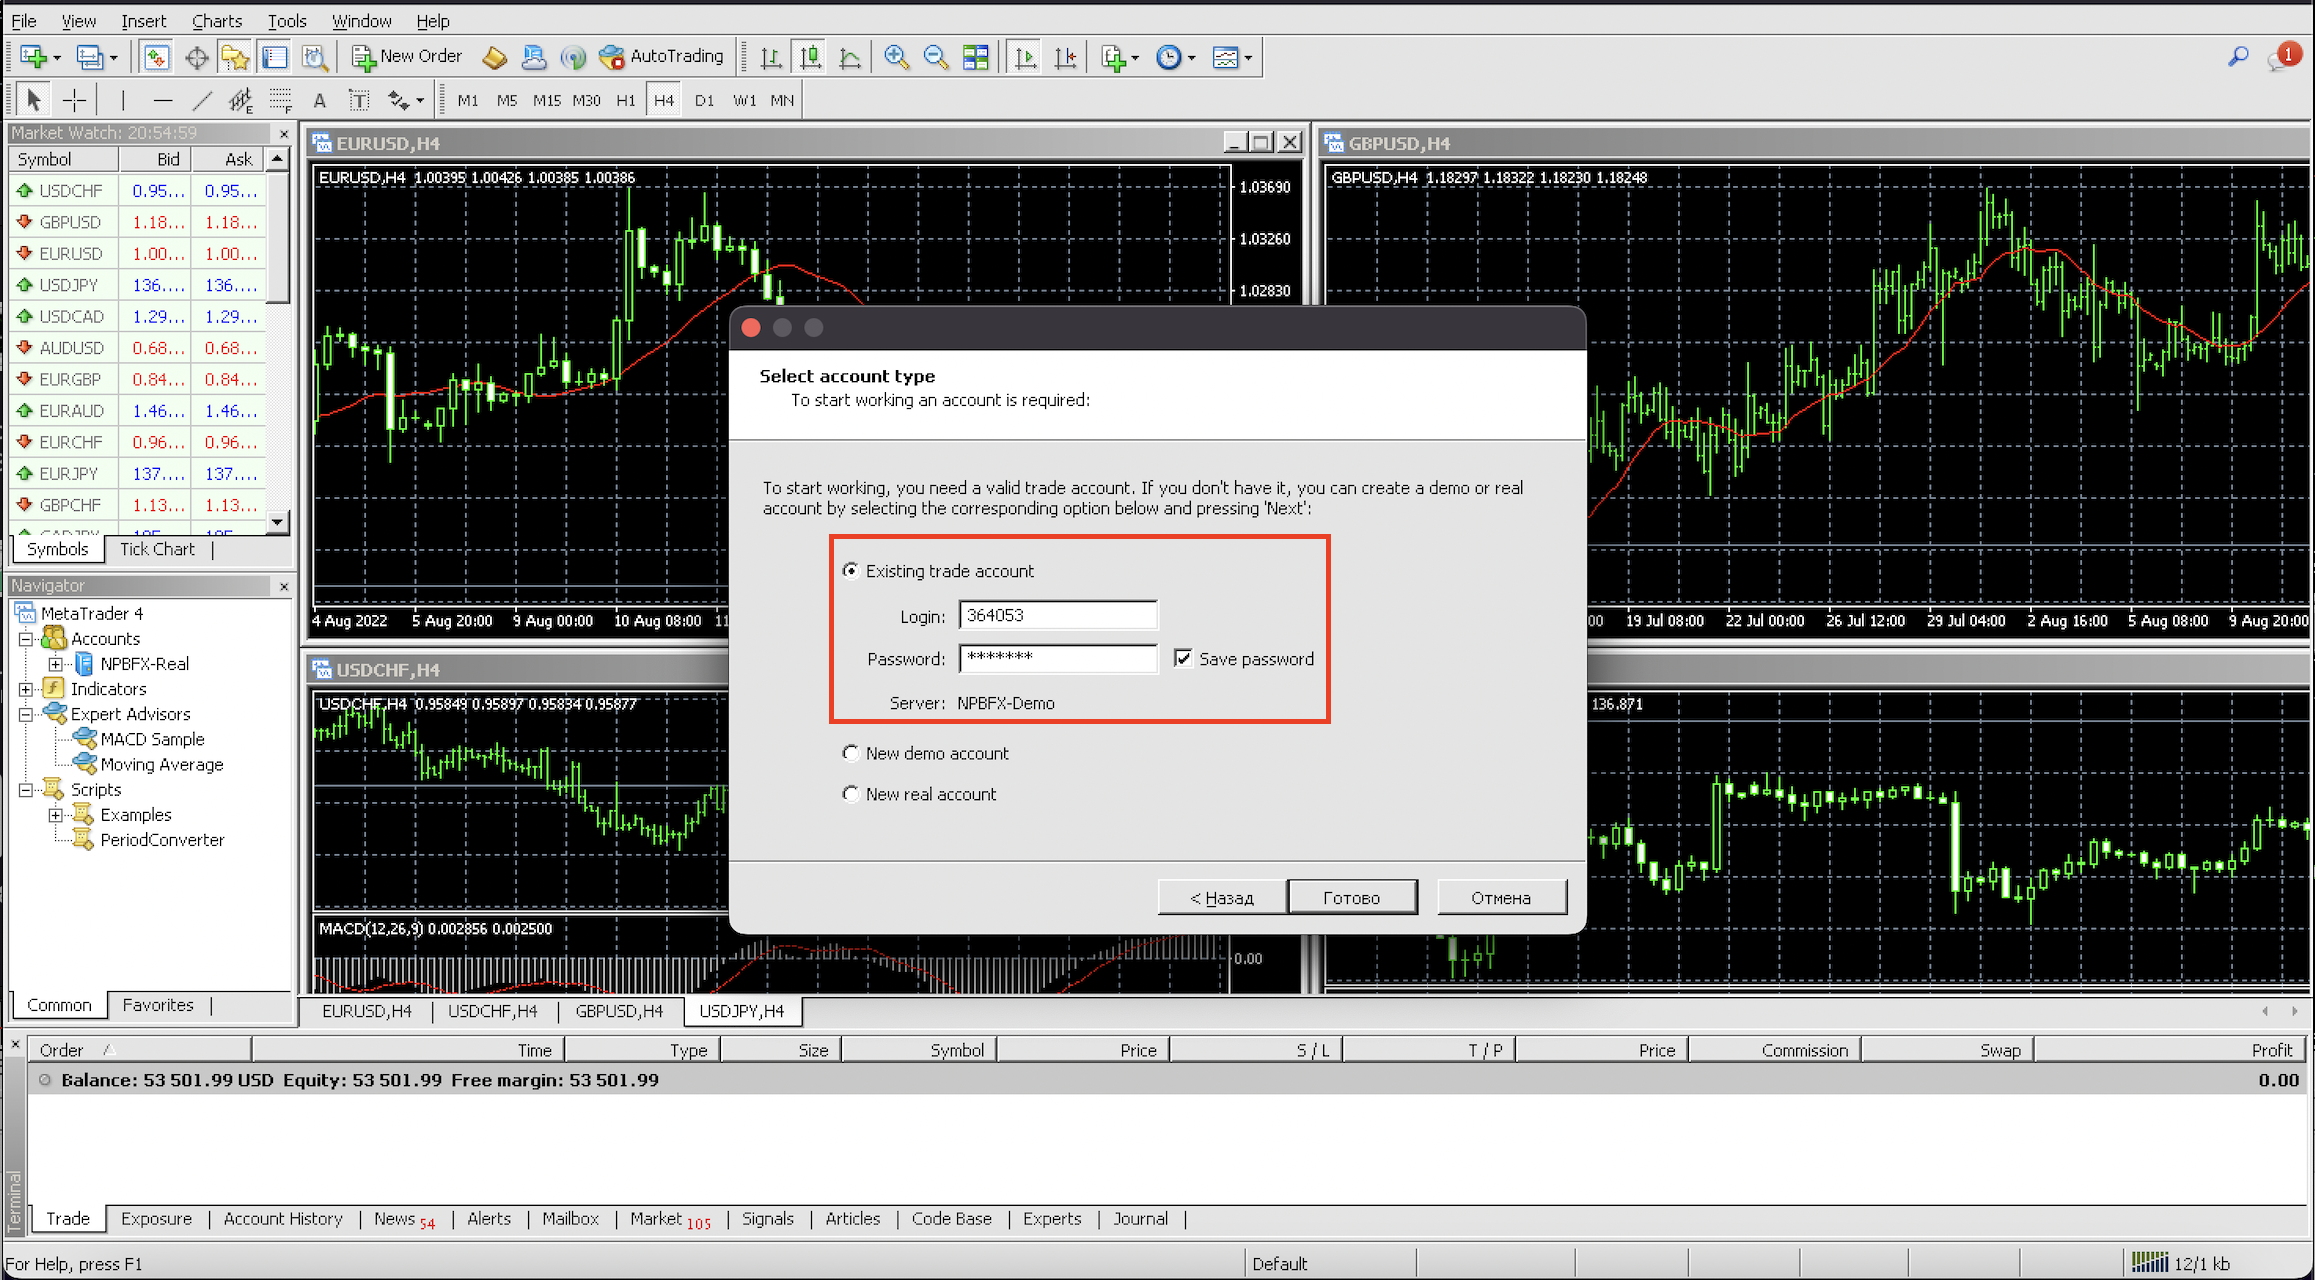Expand the NPBFX-Real account tree node
2315x1280 pixels.
coord(56,664)
